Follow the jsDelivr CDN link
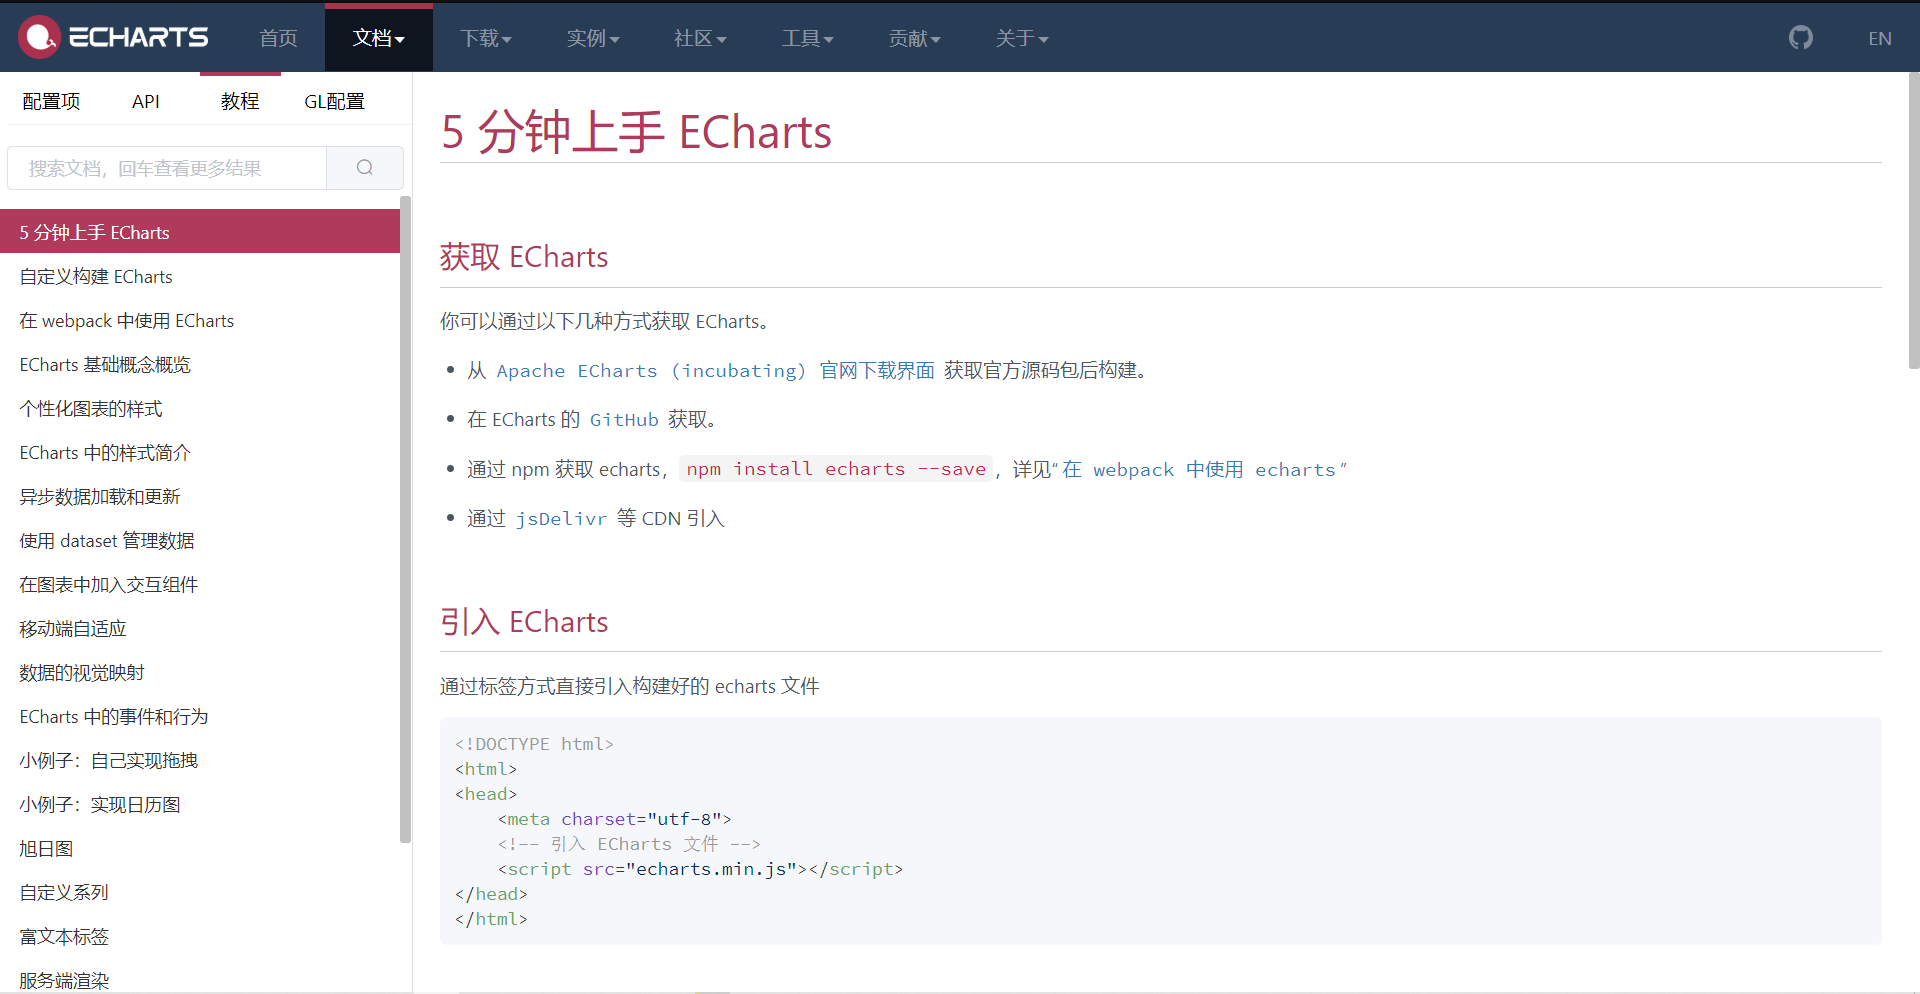 point(561,519)
